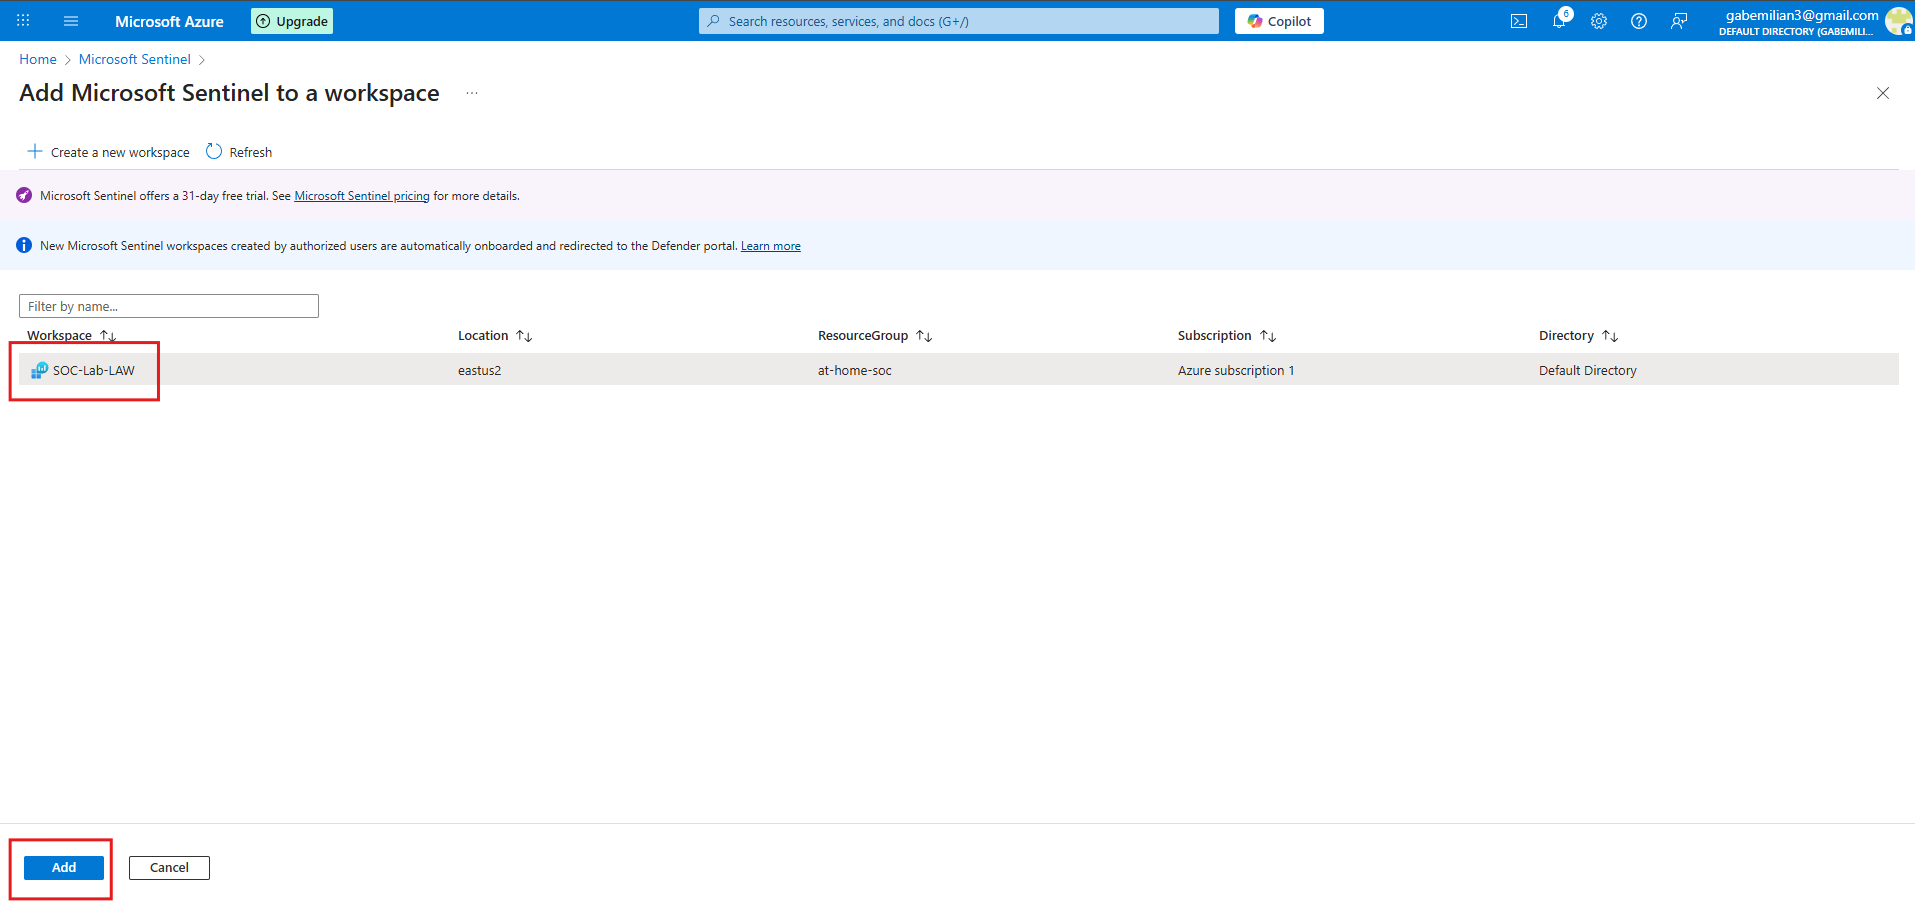Click the SOC-Lab-LAW workspace icon
Viewport: 1915px width, 910px height.
(x=39, y=370)
